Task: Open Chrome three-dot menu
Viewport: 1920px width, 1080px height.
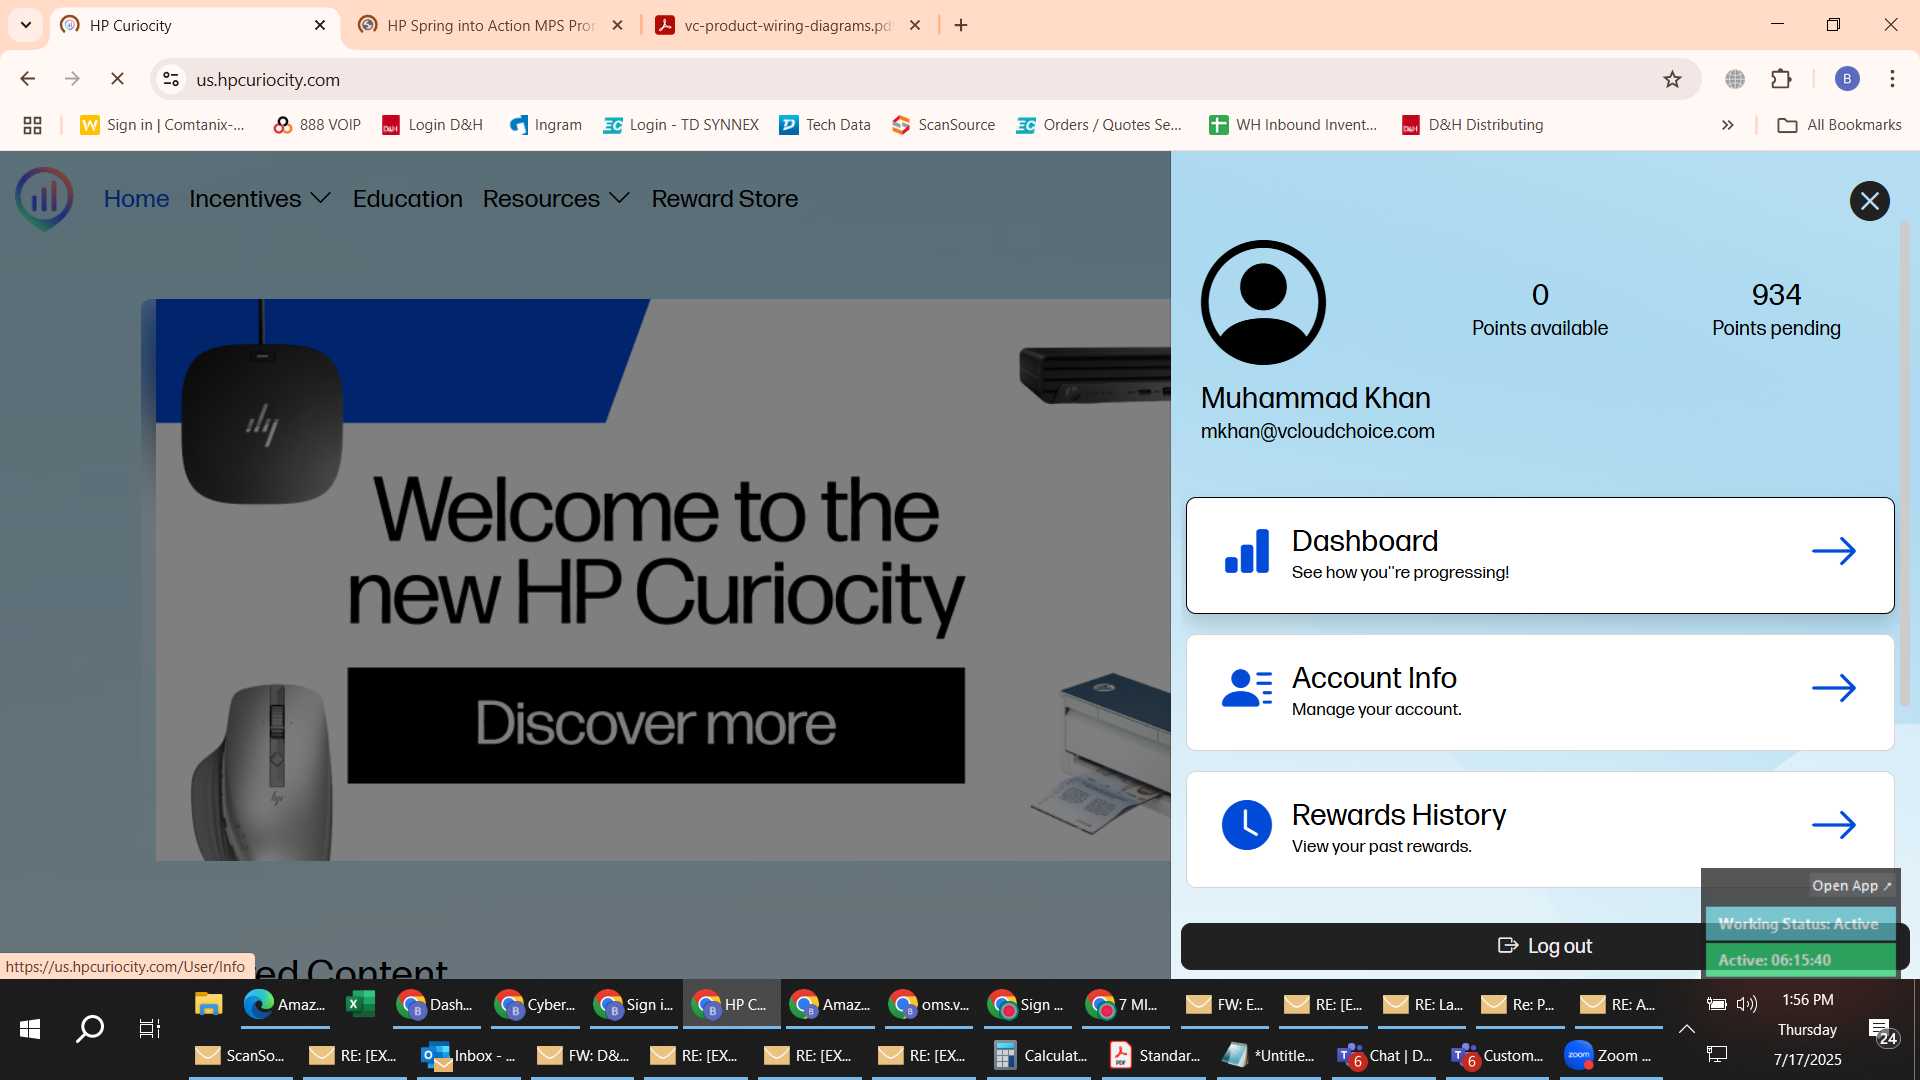Action: 1892,79
